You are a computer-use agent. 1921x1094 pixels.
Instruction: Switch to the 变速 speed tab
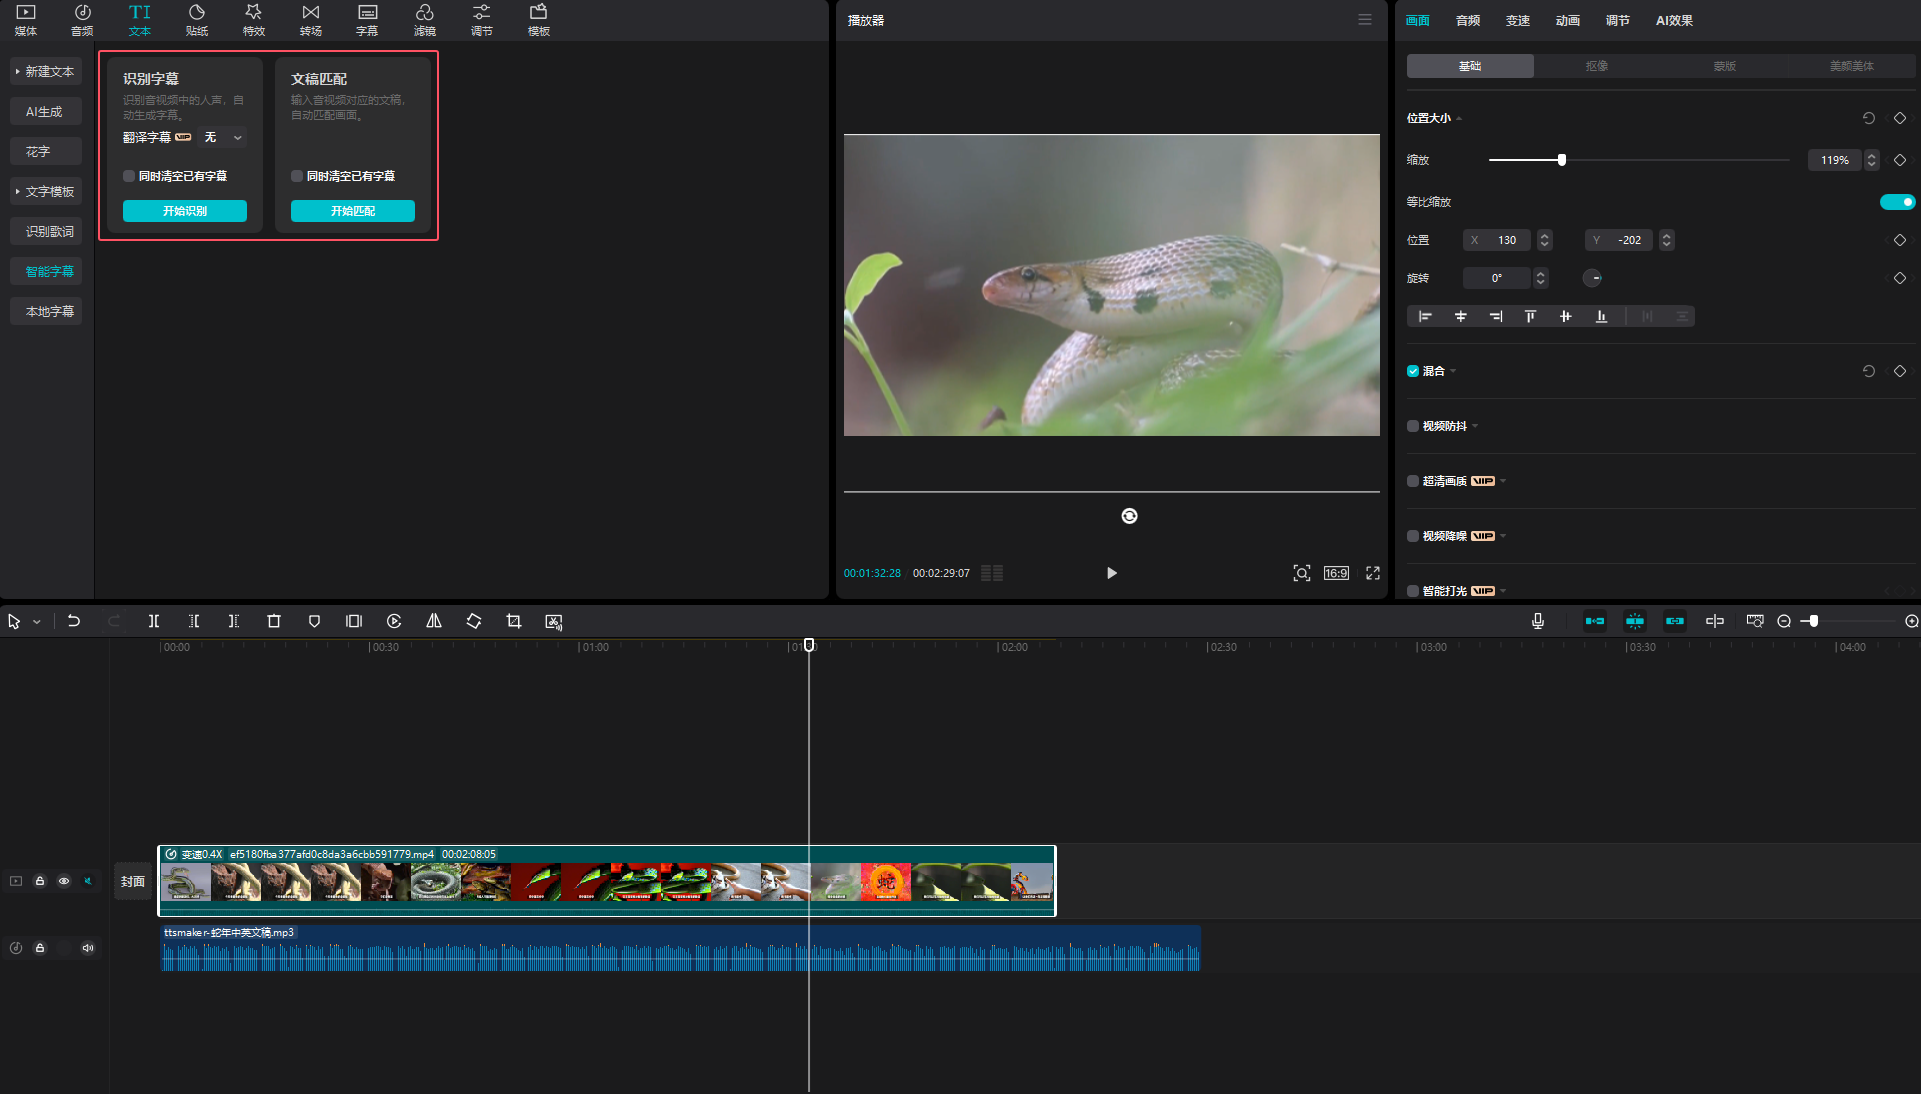click(1518, 20)
